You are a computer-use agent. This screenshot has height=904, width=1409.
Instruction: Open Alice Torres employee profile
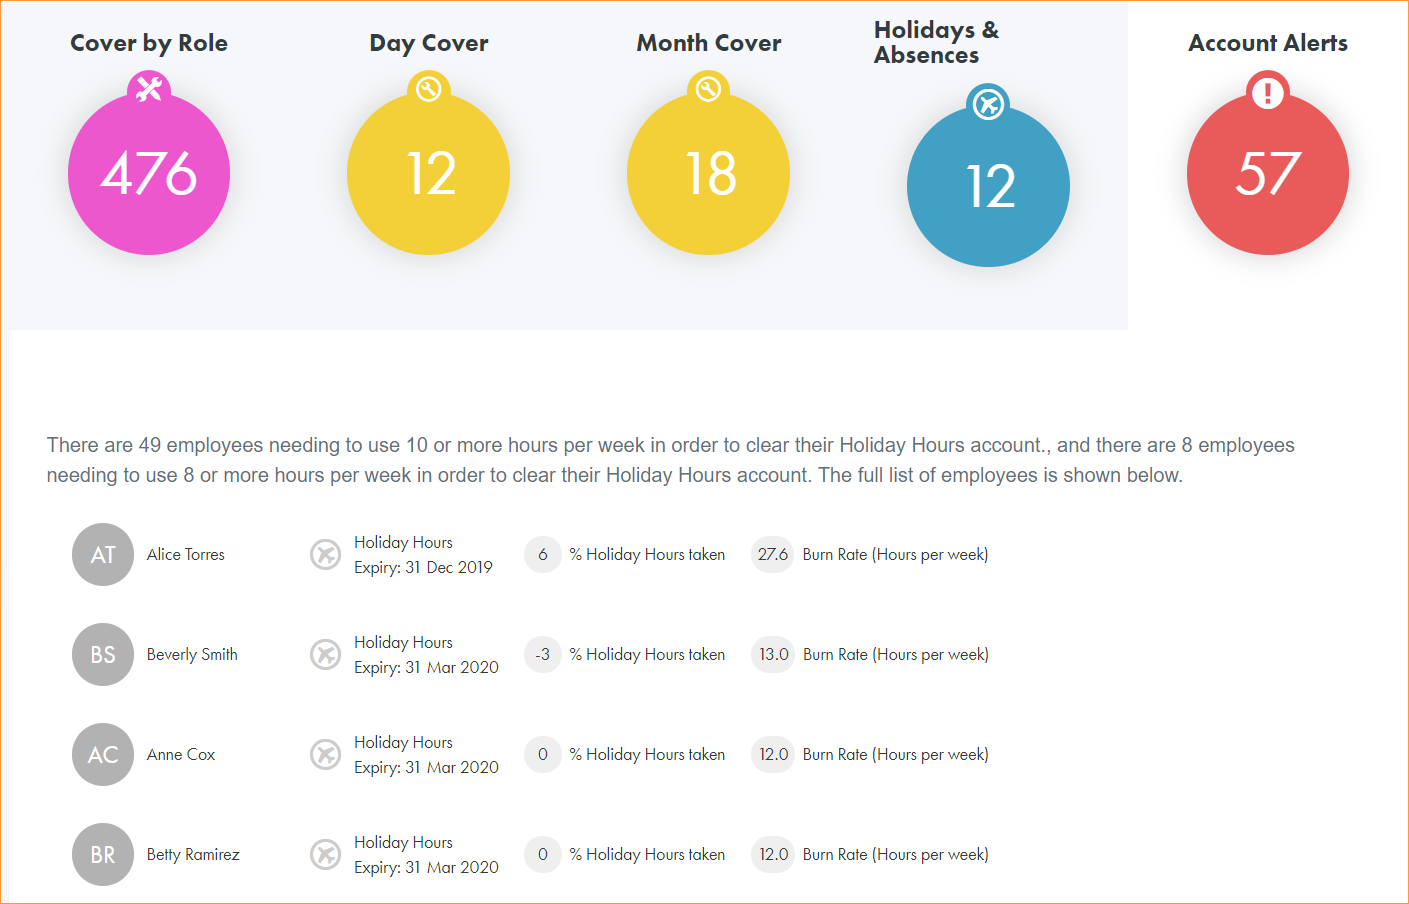tap(186, 554)
